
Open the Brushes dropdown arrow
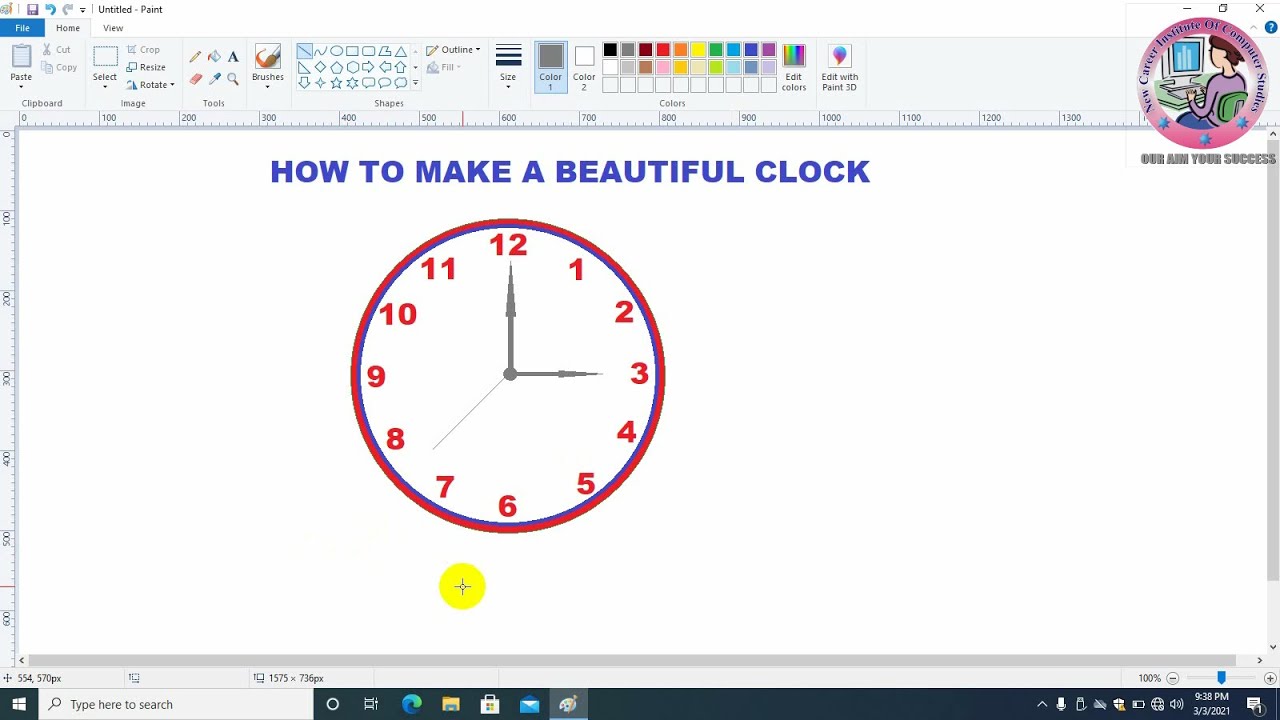(x=267, y=87)
